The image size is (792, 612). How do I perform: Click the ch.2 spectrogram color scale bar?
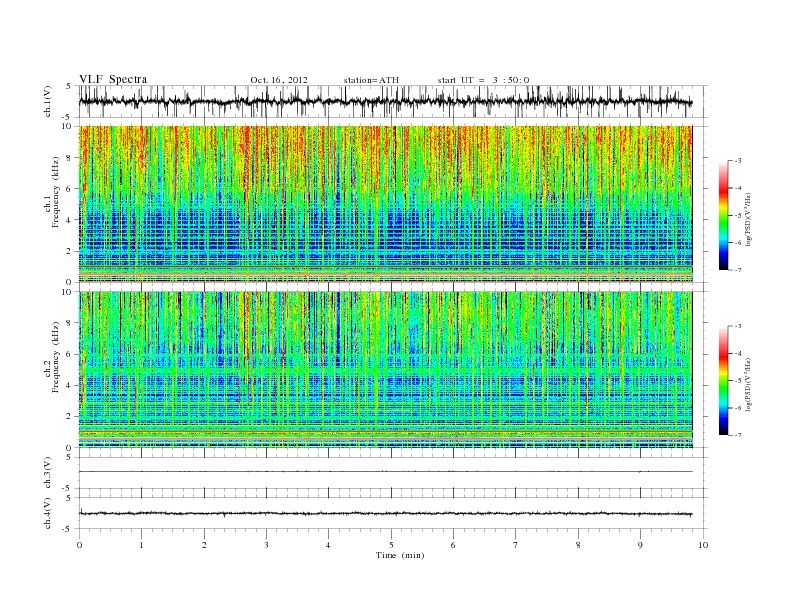[x=723, y=381]
